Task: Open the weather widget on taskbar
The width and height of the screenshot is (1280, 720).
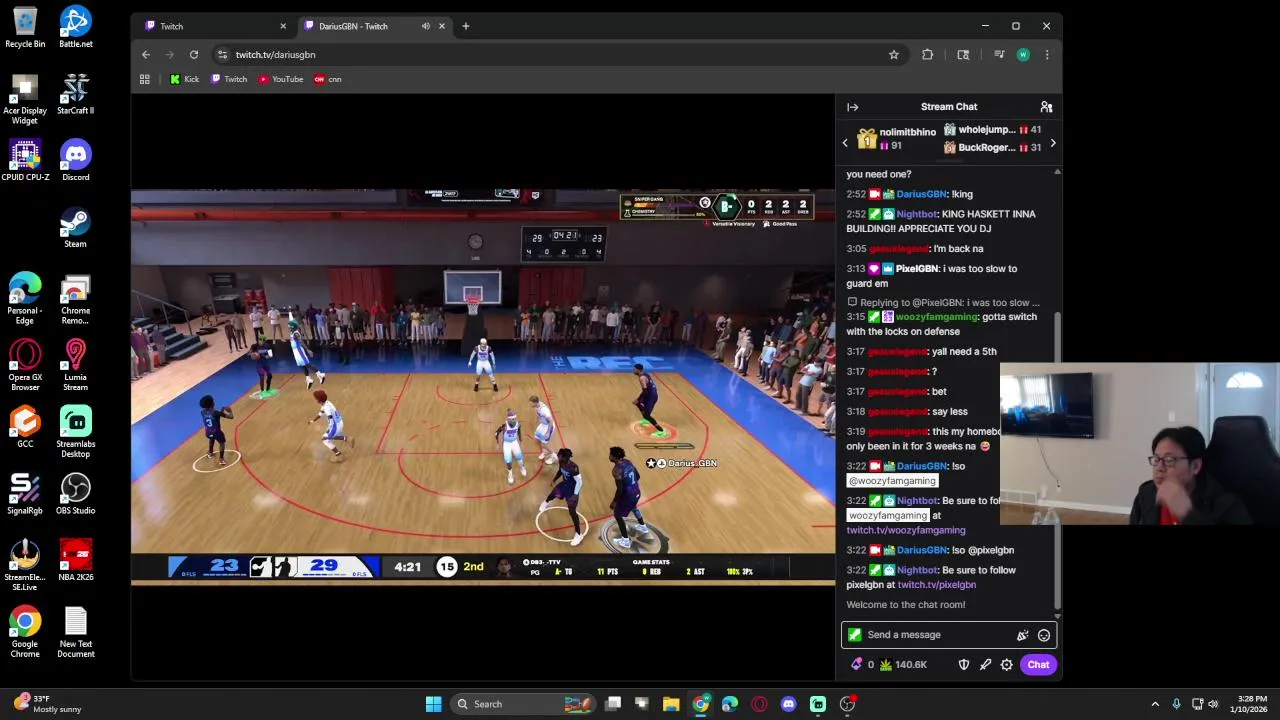Action: point(48,704)
